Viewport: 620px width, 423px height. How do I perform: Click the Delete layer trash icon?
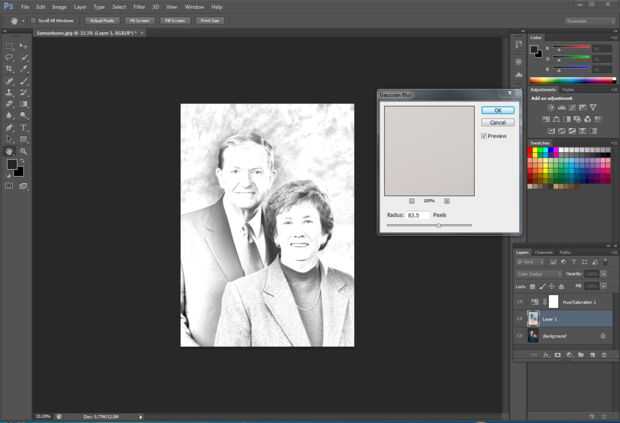click(604, 355)
